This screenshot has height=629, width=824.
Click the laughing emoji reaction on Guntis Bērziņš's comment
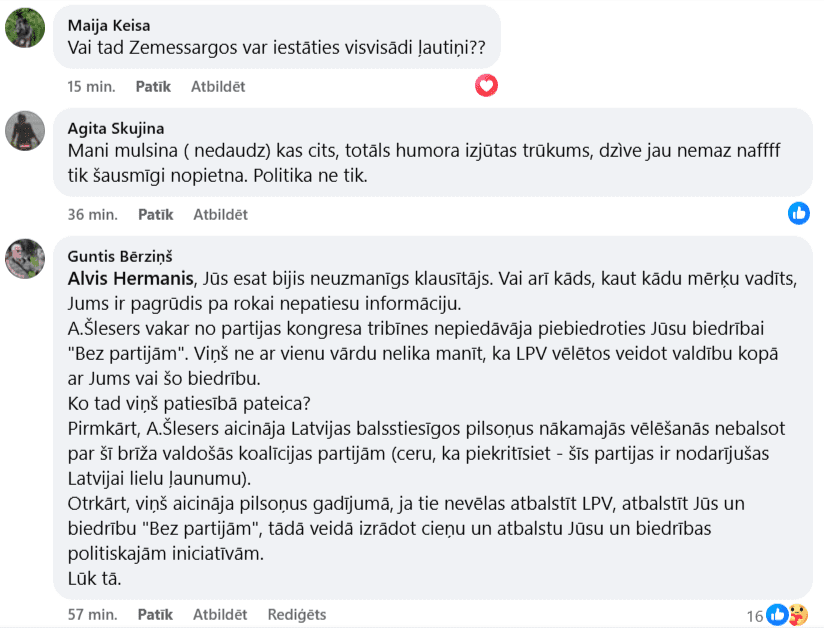[797, 615]
